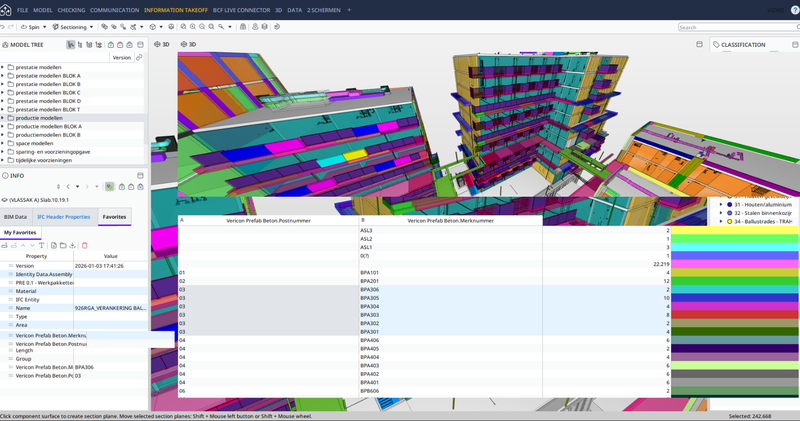This screenshot has width=800, height=421.
Task: Open the CHECKING layout
Action: point(71,10)
